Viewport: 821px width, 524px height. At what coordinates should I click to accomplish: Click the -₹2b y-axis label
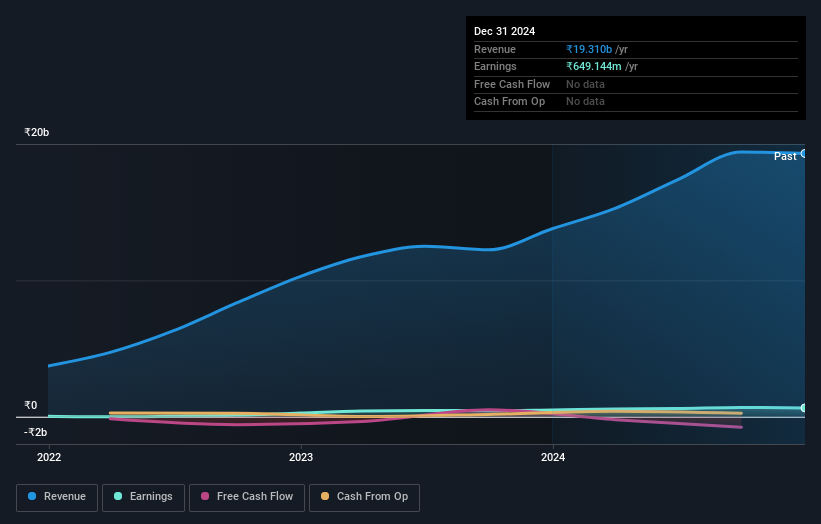tap(36, 432)
